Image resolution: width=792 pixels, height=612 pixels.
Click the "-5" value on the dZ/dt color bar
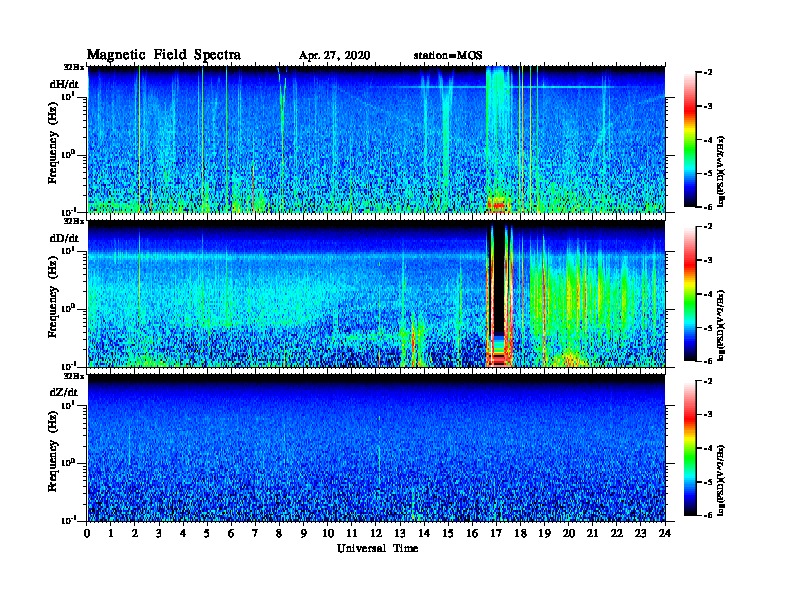coord(709,482)
